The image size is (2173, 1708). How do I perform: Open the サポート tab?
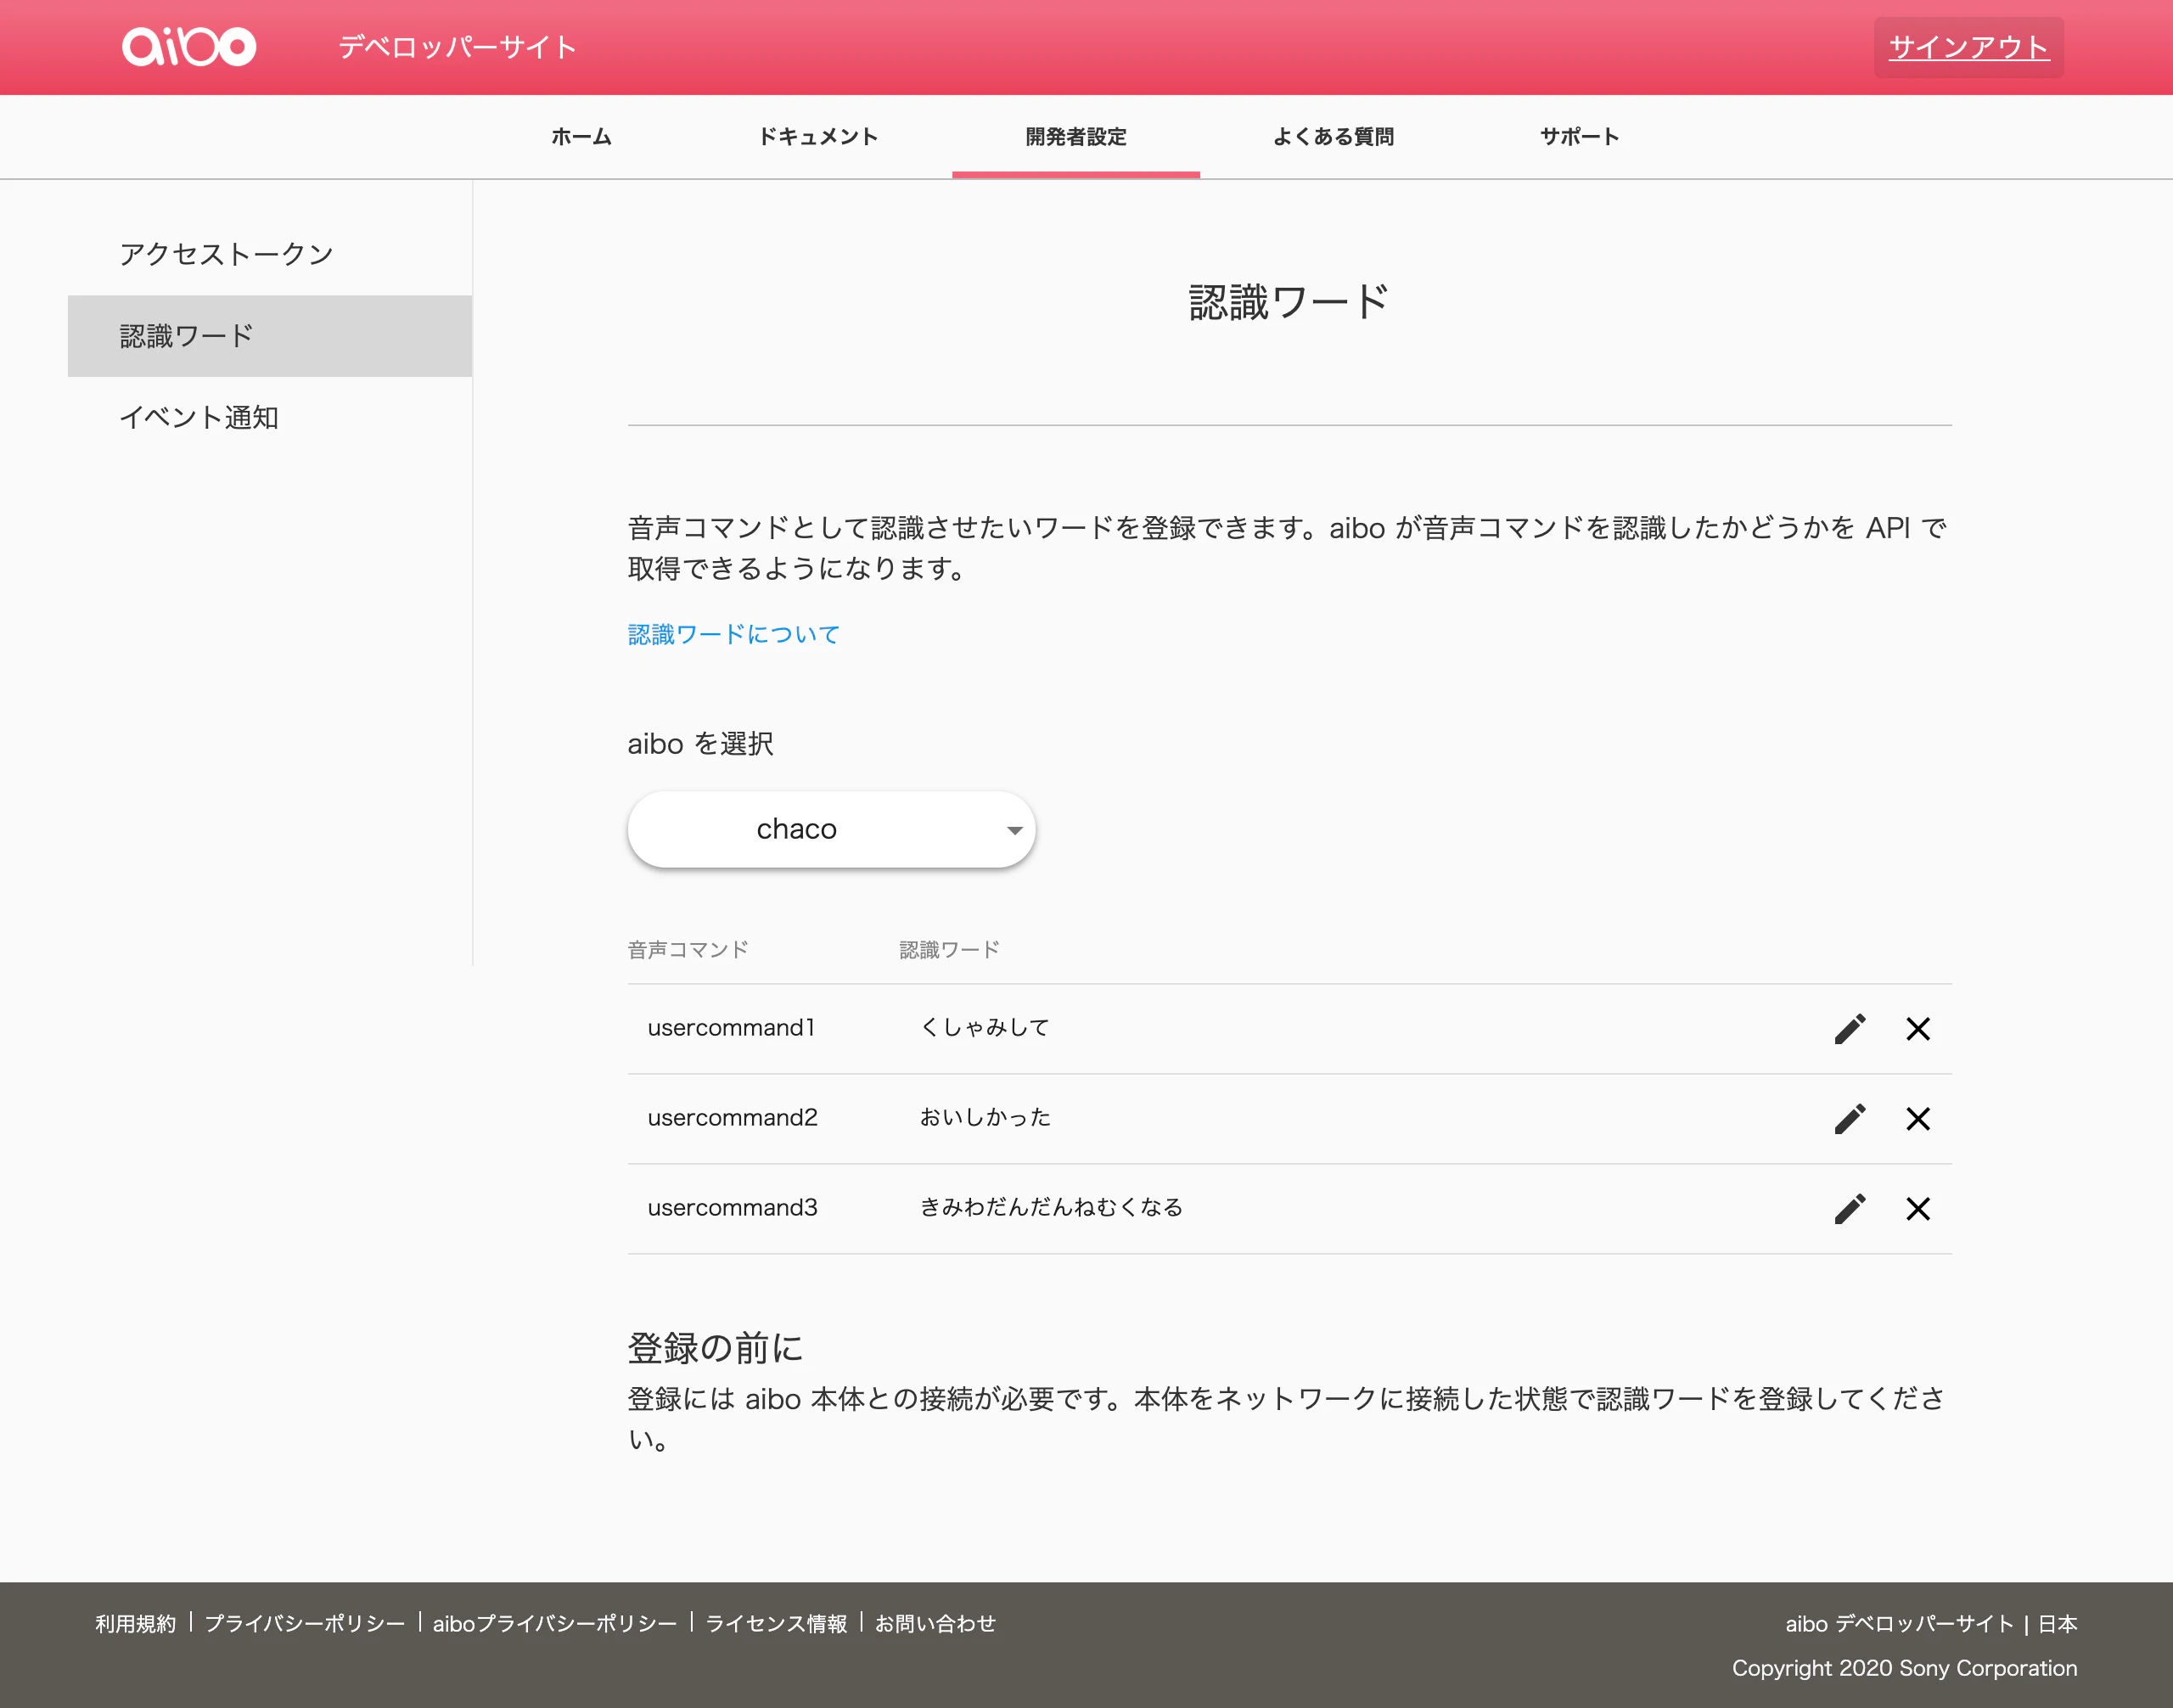click(x=1579, y=136)
